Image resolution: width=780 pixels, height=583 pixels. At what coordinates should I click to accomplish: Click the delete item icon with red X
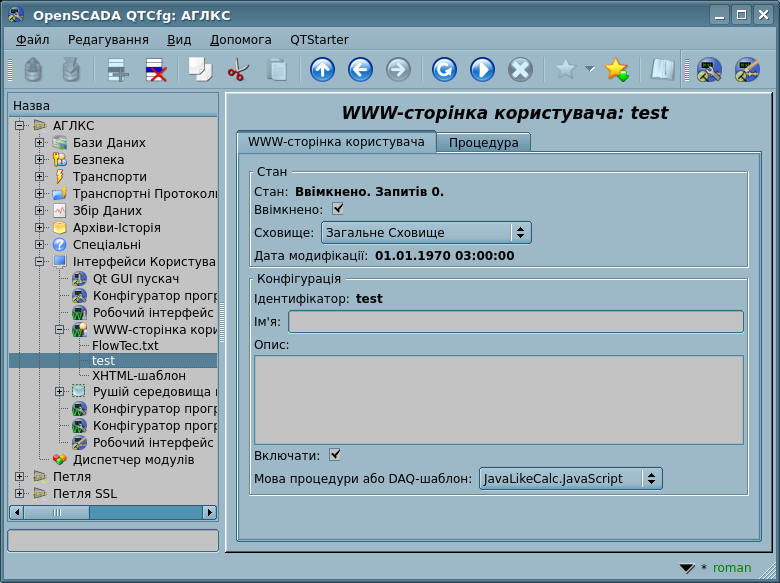point(157,70)
